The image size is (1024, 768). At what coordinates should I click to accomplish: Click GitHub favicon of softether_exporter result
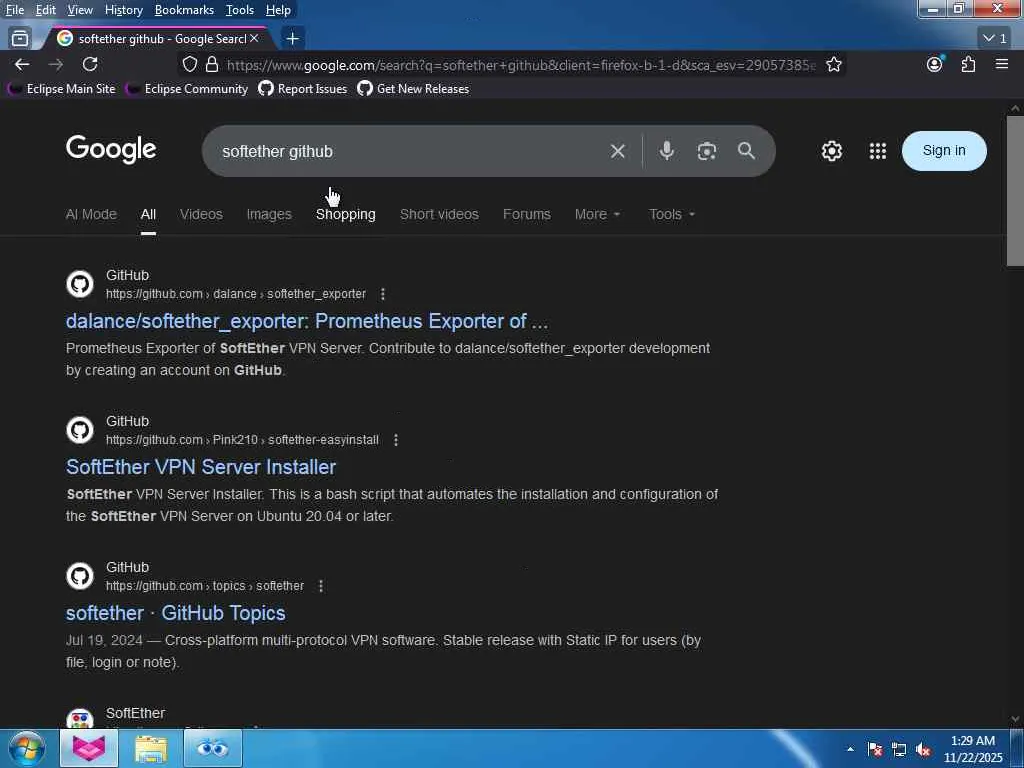[x=80, y=284]
